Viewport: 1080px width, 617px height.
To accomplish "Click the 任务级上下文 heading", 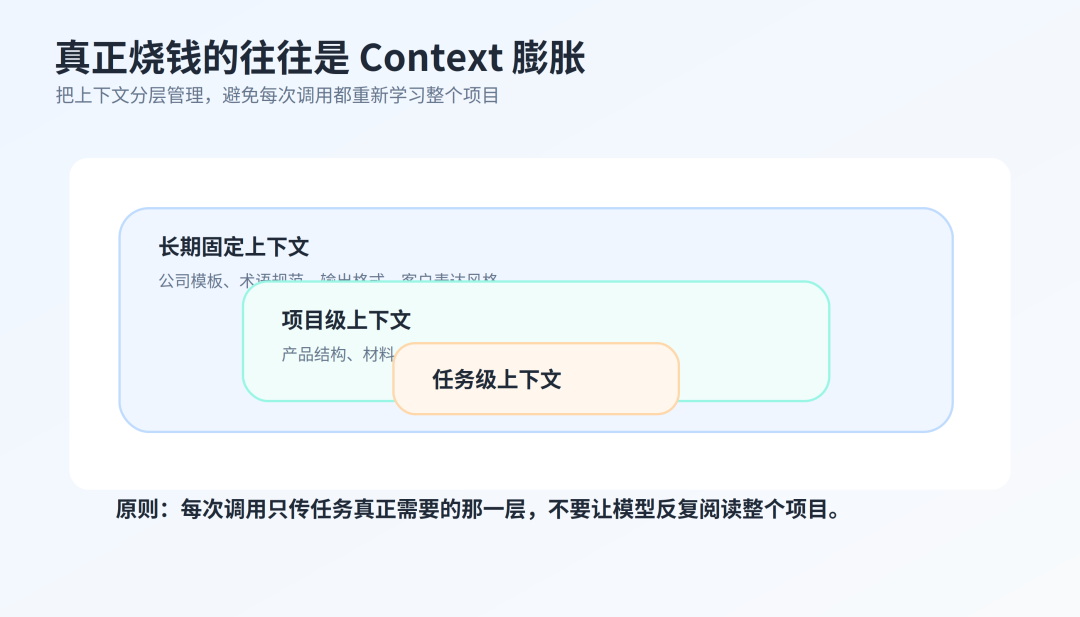I will 497,379.
